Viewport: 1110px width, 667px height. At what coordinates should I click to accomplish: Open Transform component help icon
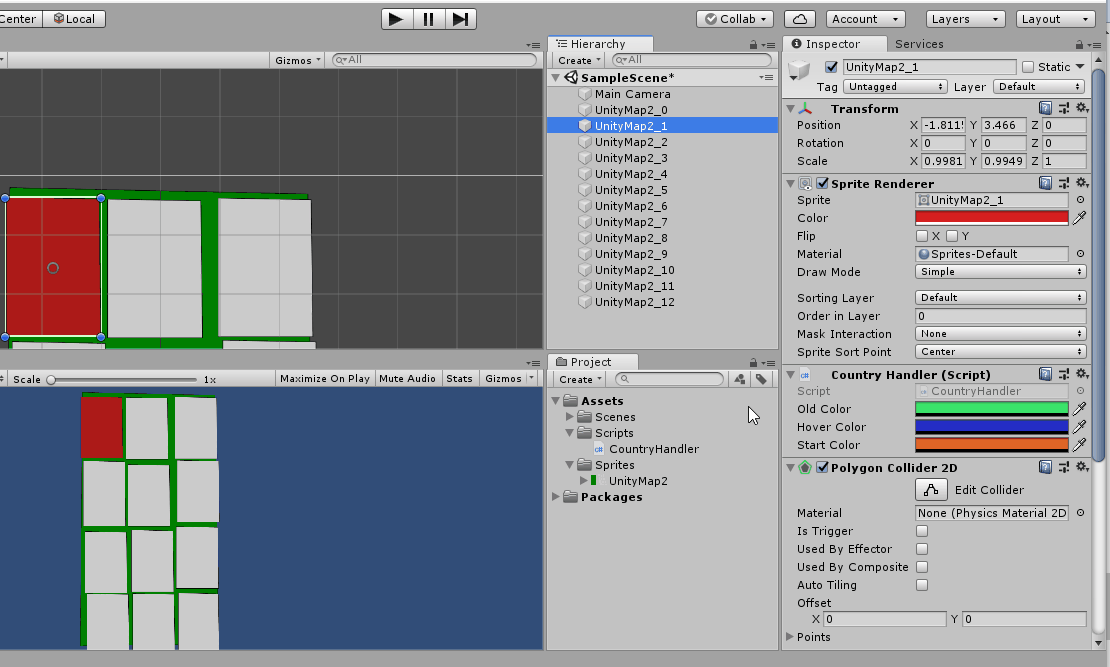(1045, 108)
